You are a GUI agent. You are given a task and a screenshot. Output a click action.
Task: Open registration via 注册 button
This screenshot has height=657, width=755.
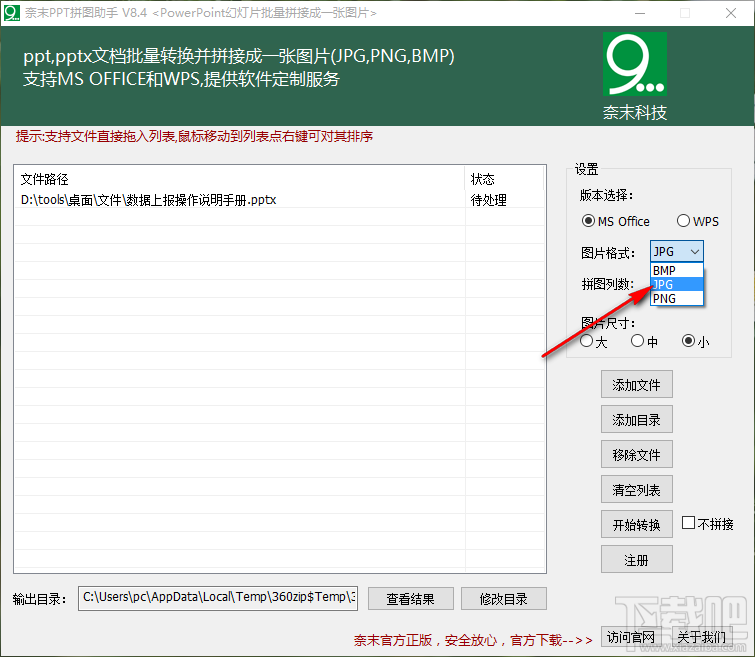(637, 559)
